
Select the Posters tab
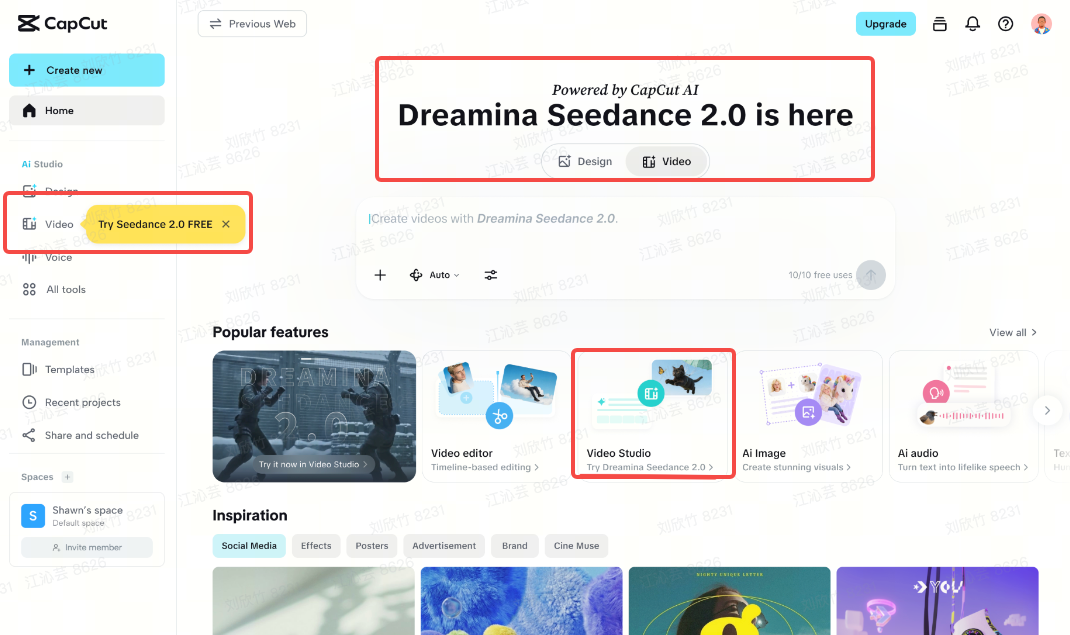point(372,546)
